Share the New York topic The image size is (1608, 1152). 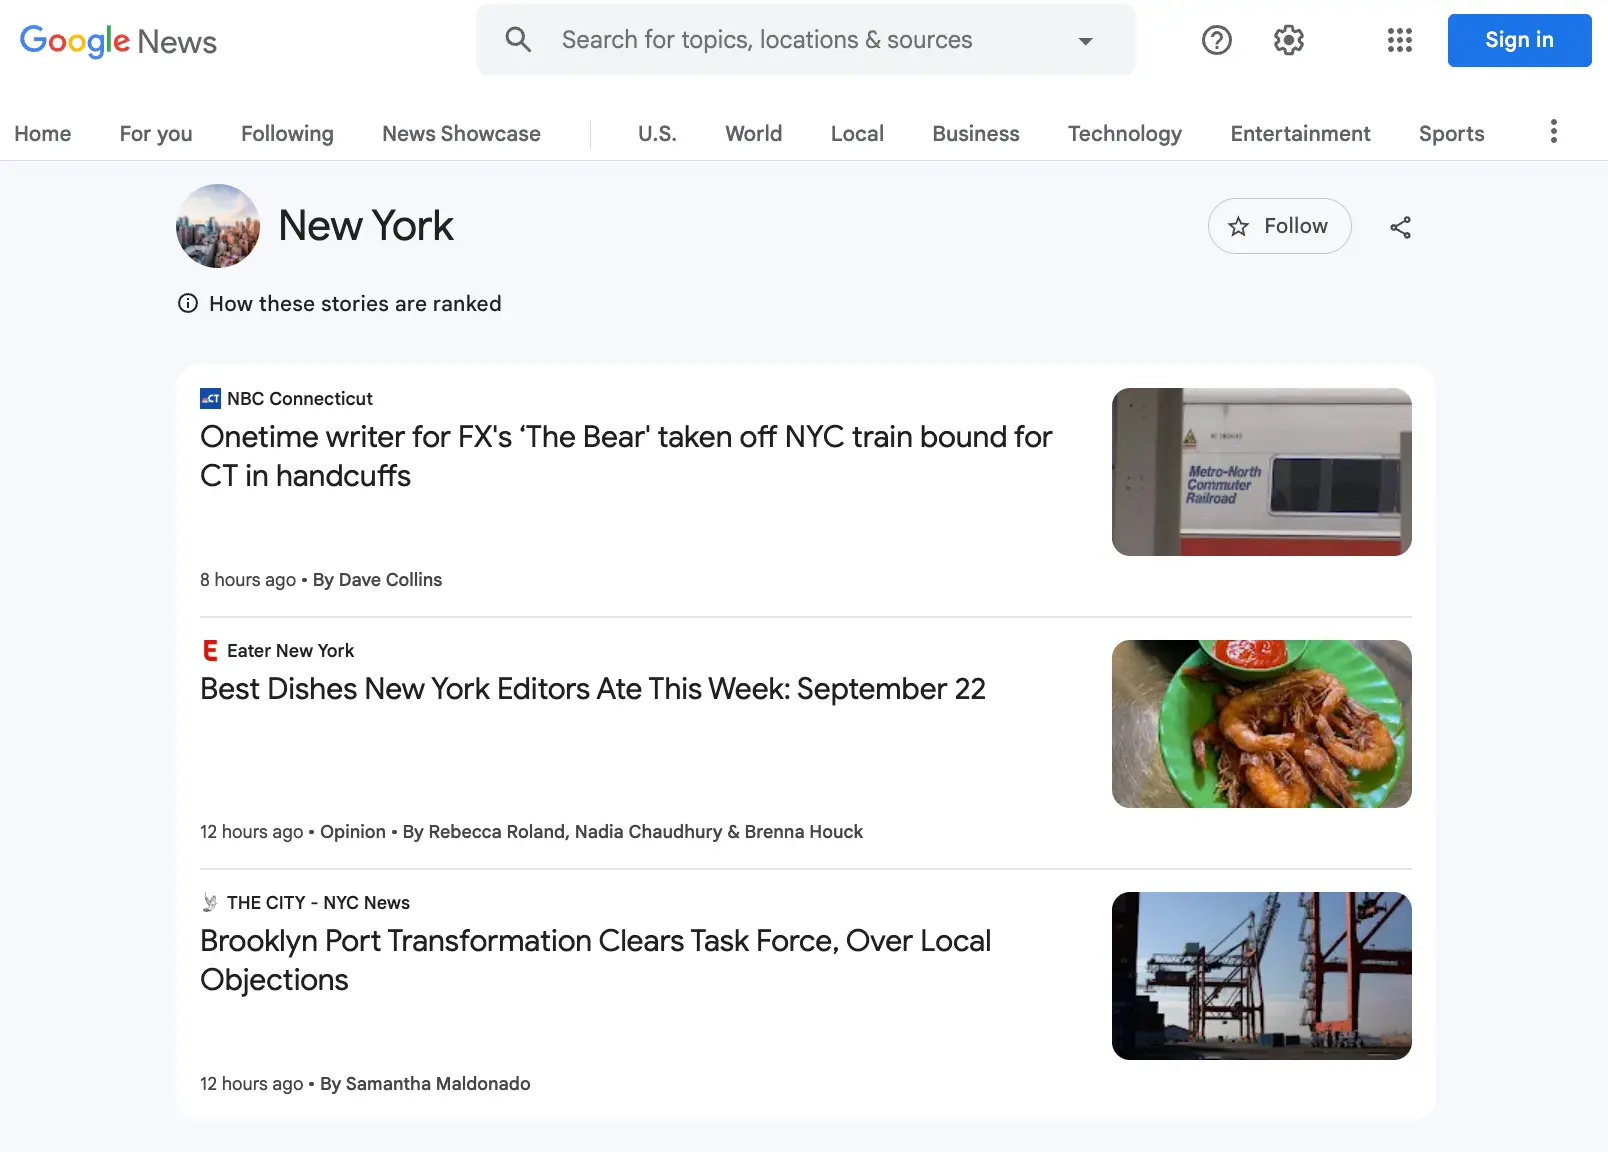click(x=1400, y=227)
